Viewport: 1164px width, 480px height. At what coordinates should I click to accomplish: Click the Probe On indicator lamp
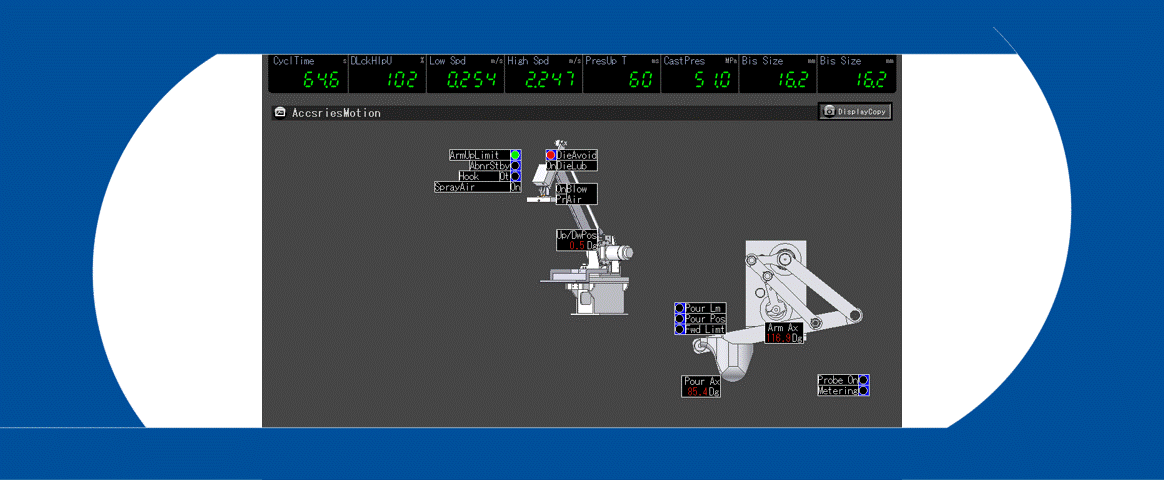863,380
